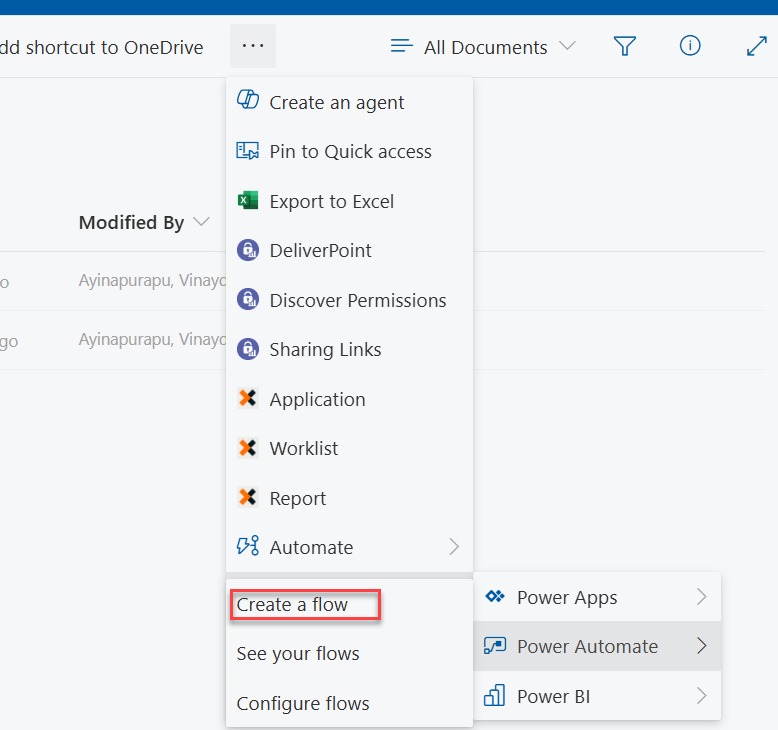Select Create a flow

pos(293,605)
